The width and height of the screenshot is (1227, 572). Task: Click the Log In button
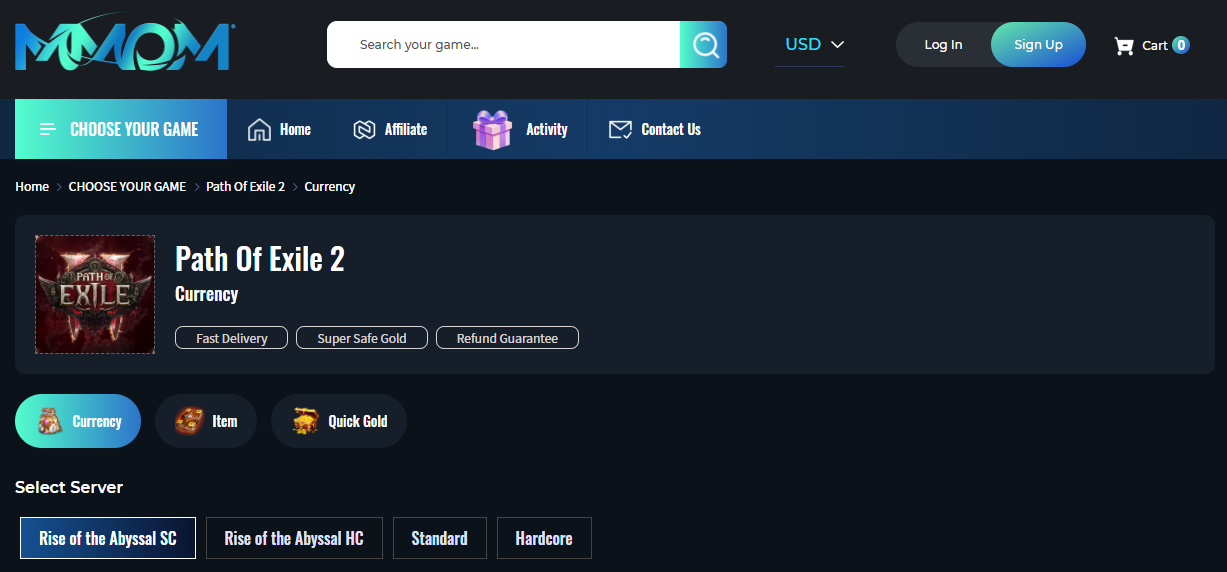(x=943, y=44)
